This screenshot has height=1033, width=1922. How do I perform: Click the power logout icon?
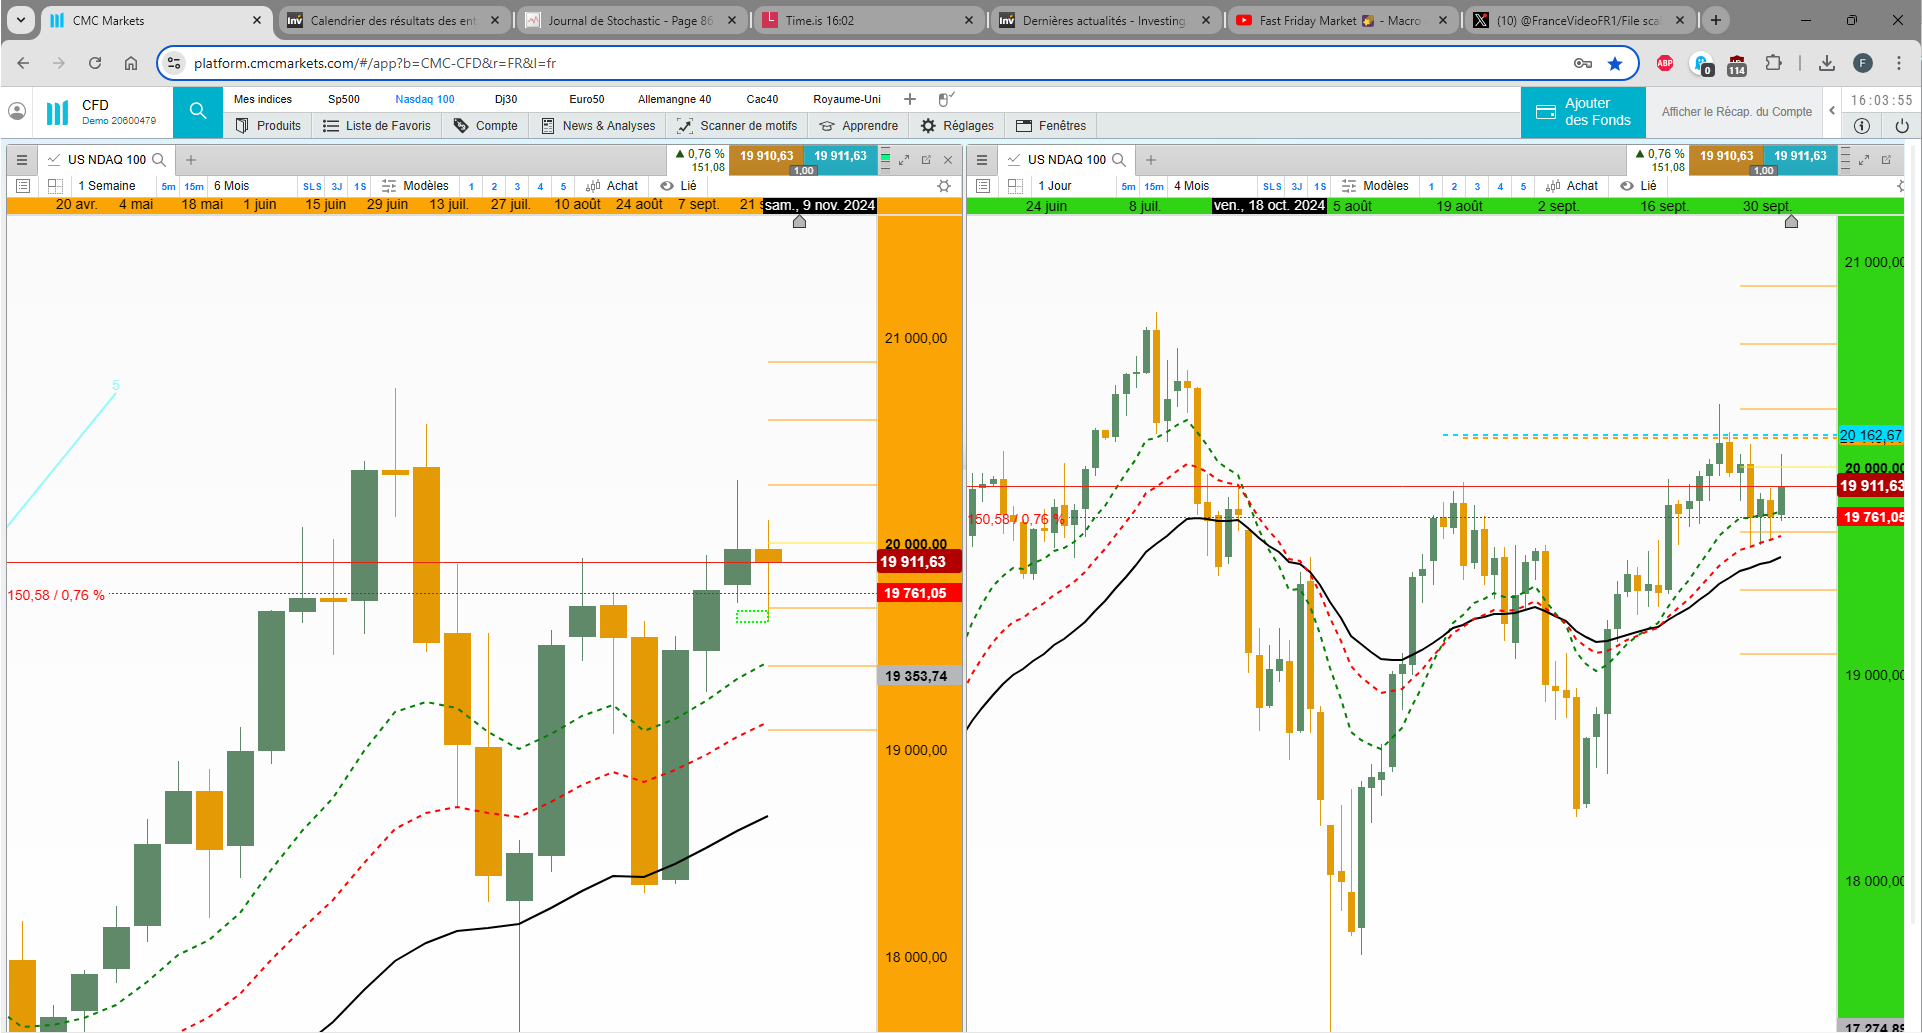click(x=1902, y=126)
